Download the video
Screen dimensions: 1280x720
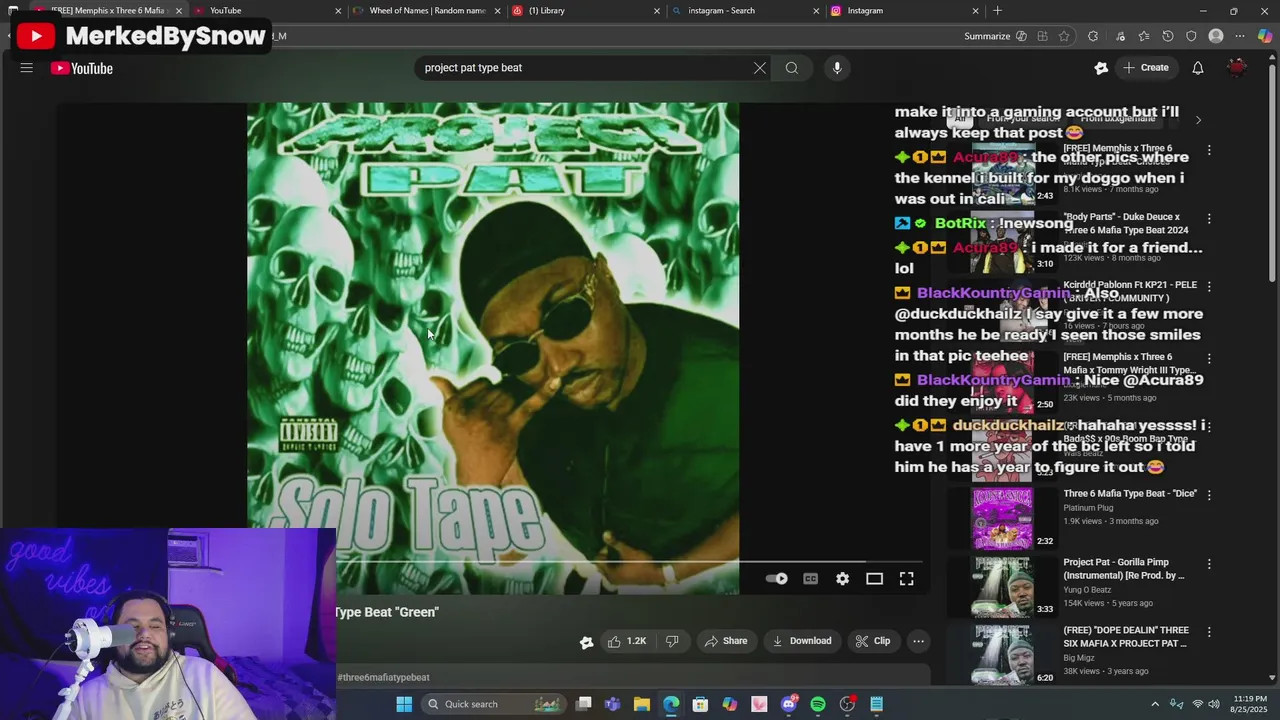(802, 641)
